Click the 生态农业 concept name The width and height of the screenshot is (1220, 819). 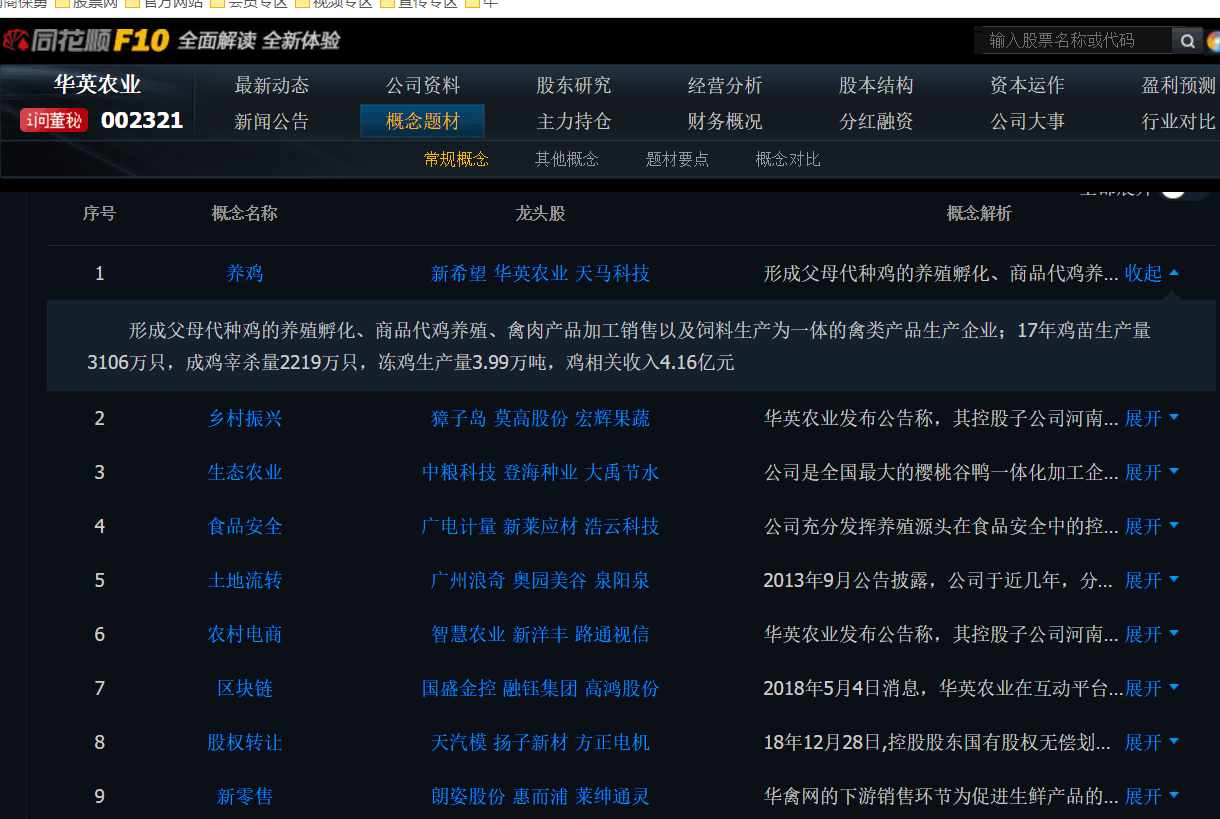point(245,472)
